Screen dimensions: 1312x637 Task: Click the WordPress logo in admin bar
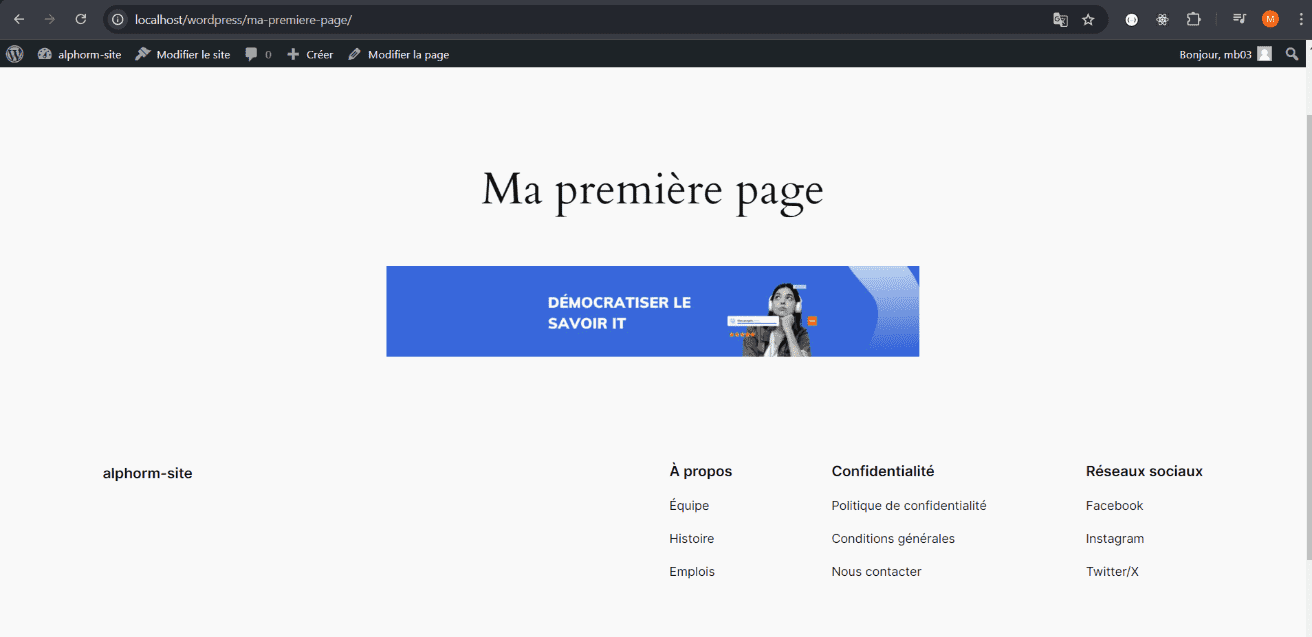point(15,54)
